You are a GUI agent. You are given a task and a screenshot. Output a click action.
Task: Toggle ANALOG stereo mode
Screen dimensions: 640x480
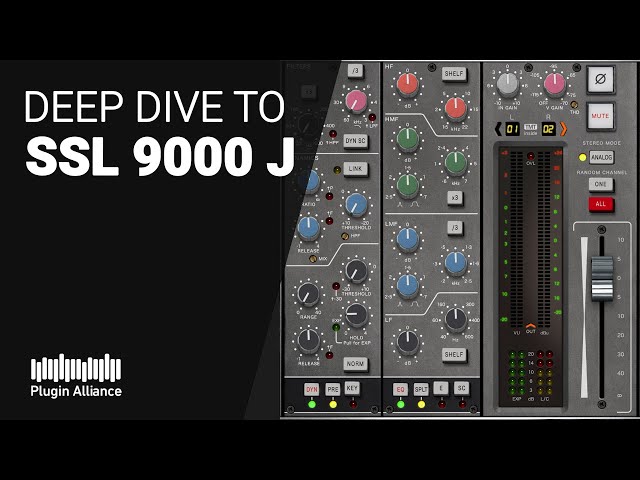[602, 157]
